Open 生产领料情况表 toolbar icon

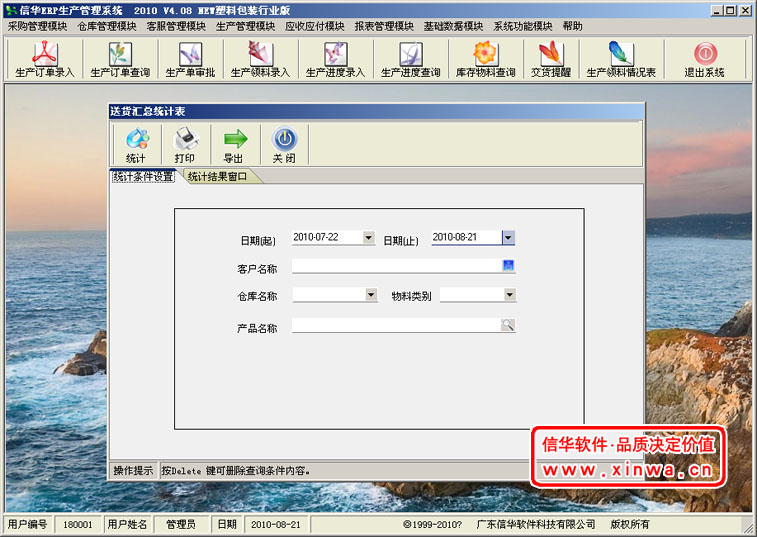coord(621,59)
